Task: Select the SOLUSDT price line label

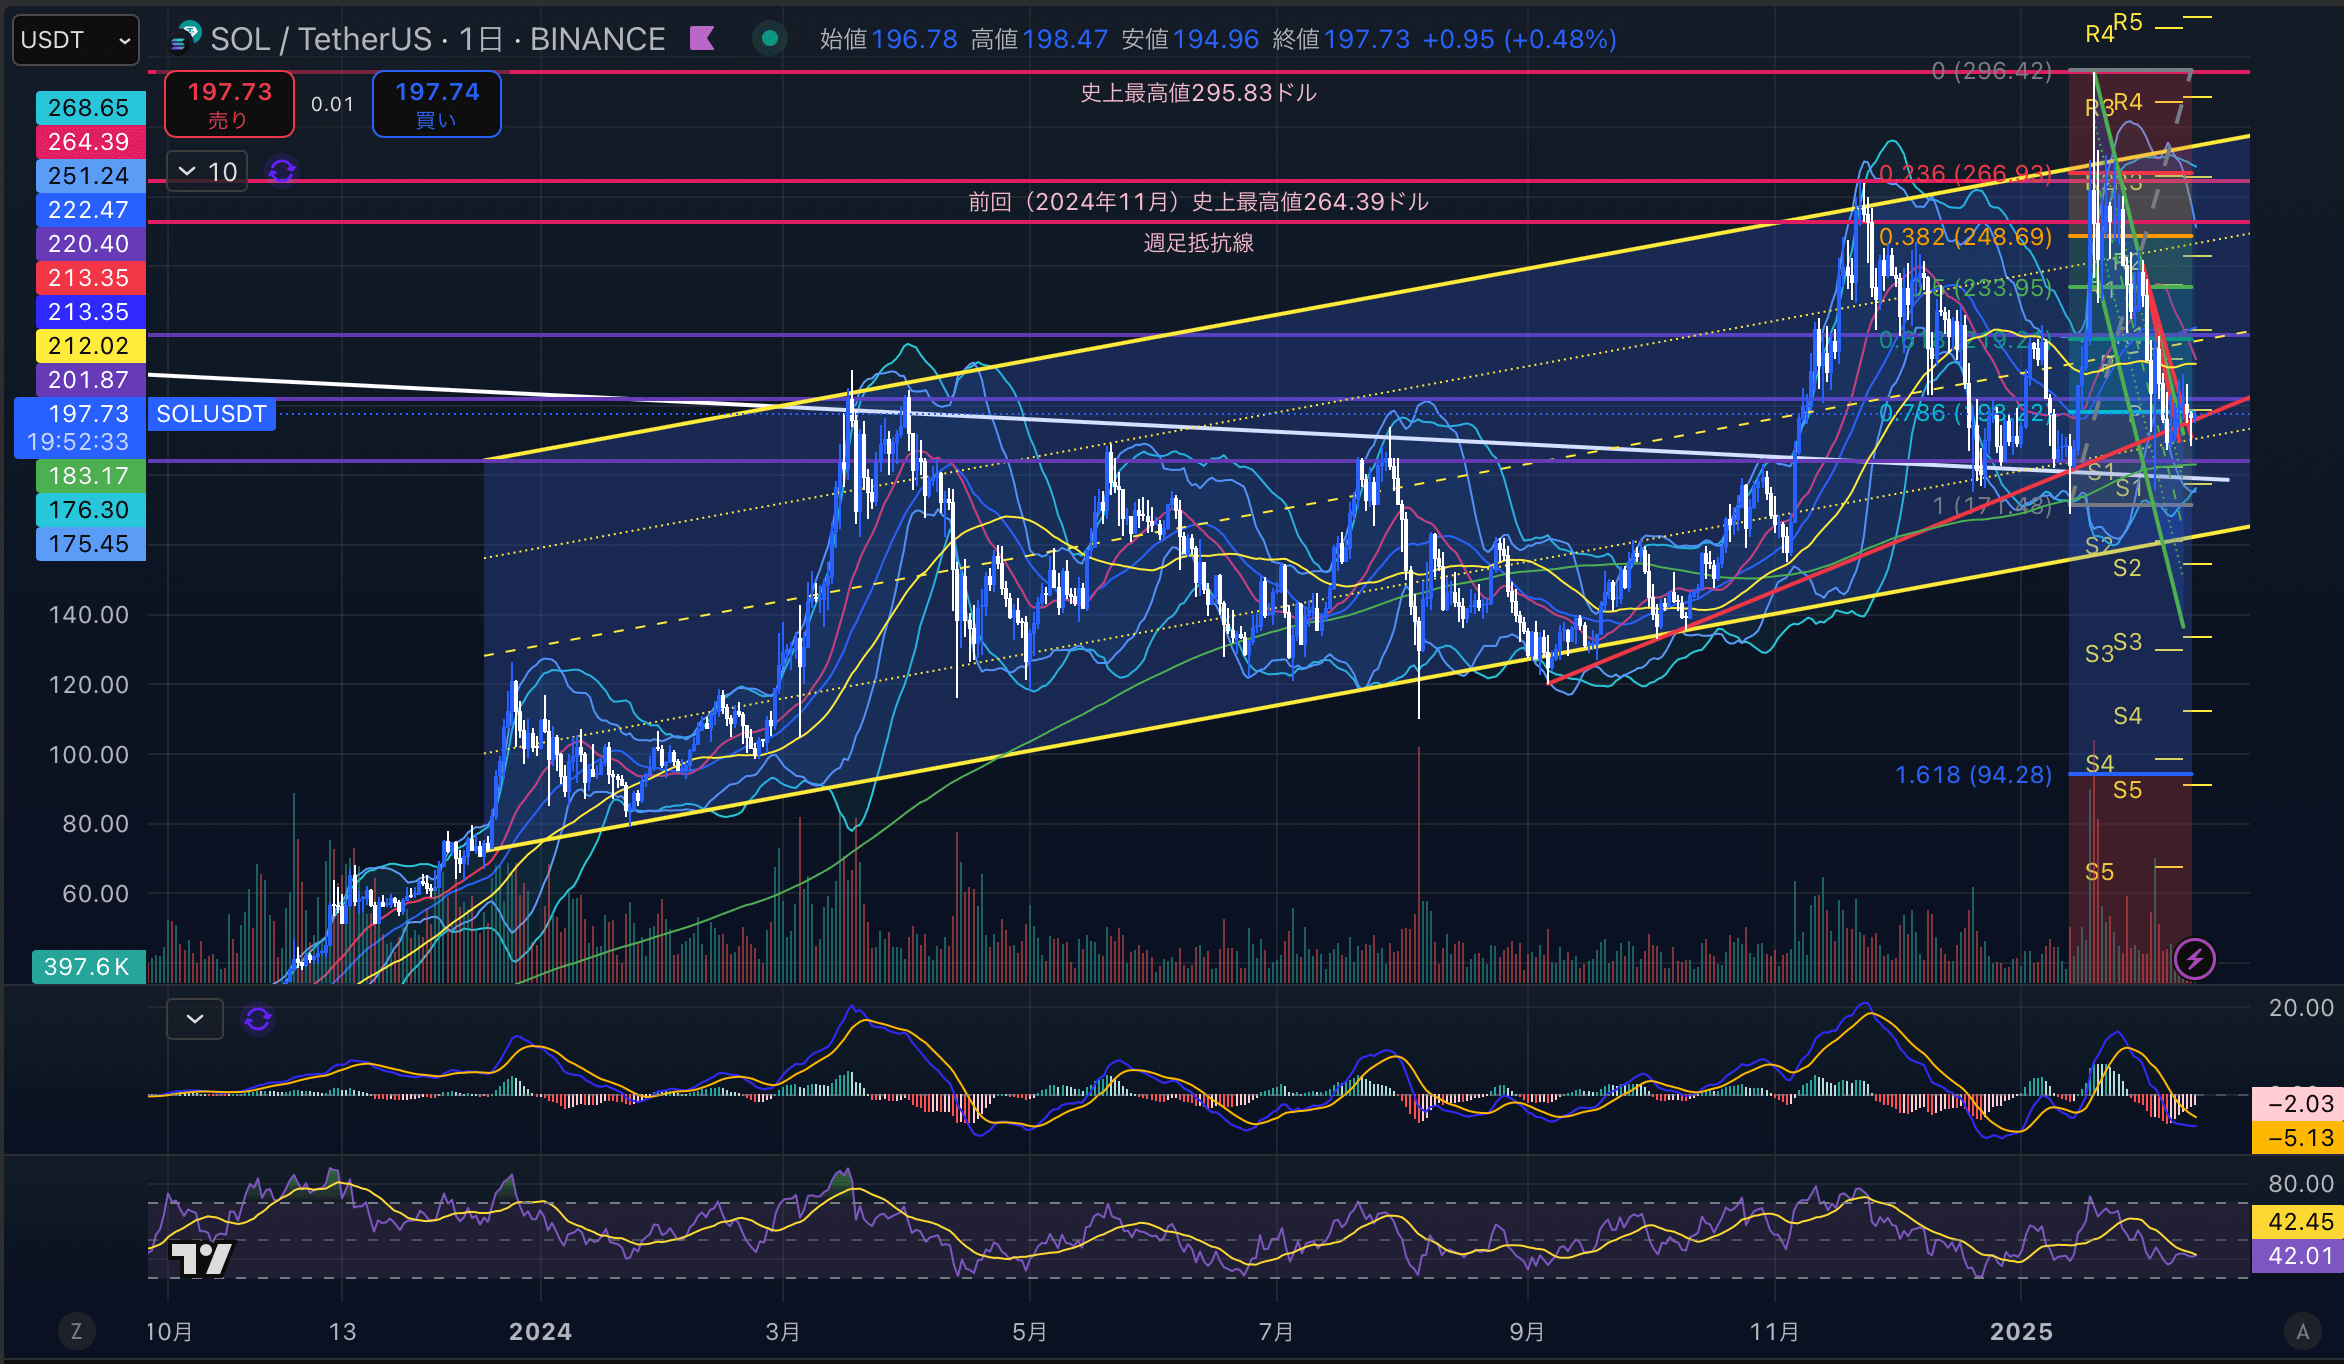Action: click(x=212, y=414)
